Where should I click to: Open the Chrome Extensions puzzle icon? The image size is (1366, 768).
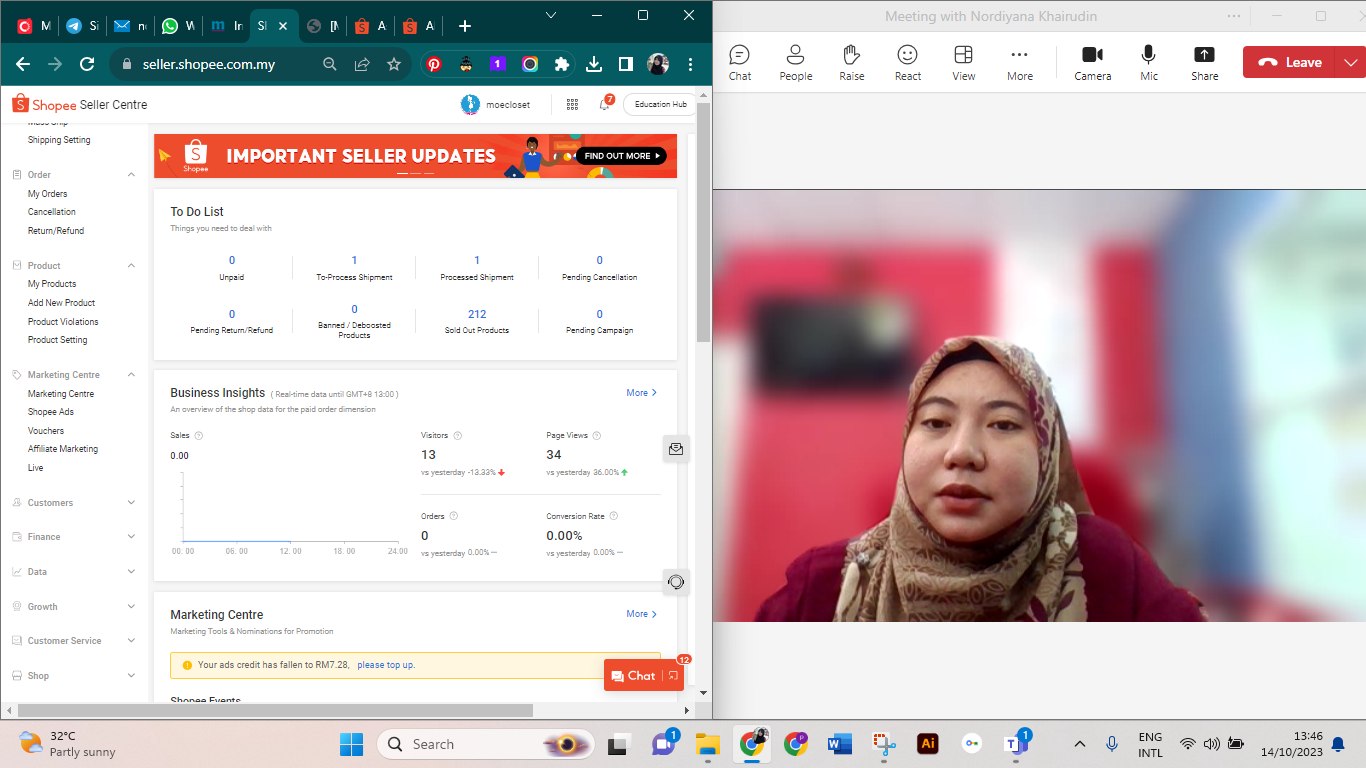tap(562, 64)
